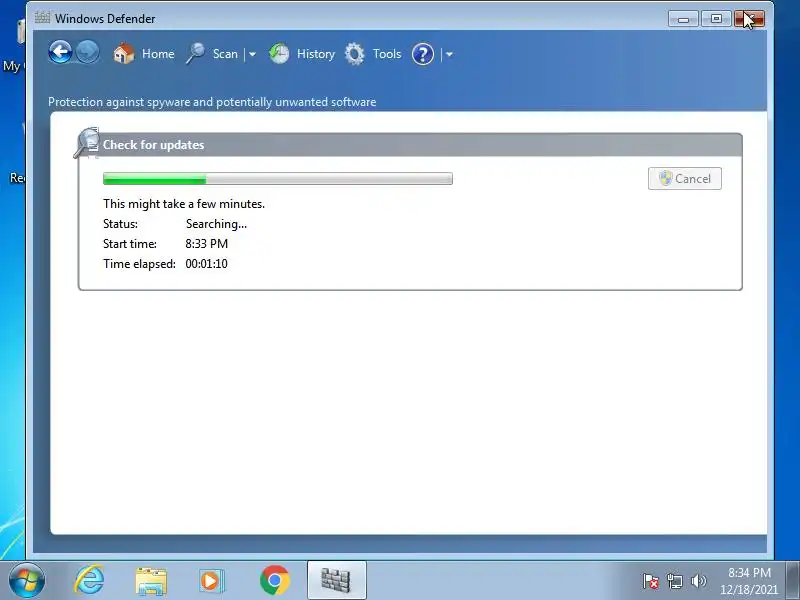Open the History clock icon

279,54
